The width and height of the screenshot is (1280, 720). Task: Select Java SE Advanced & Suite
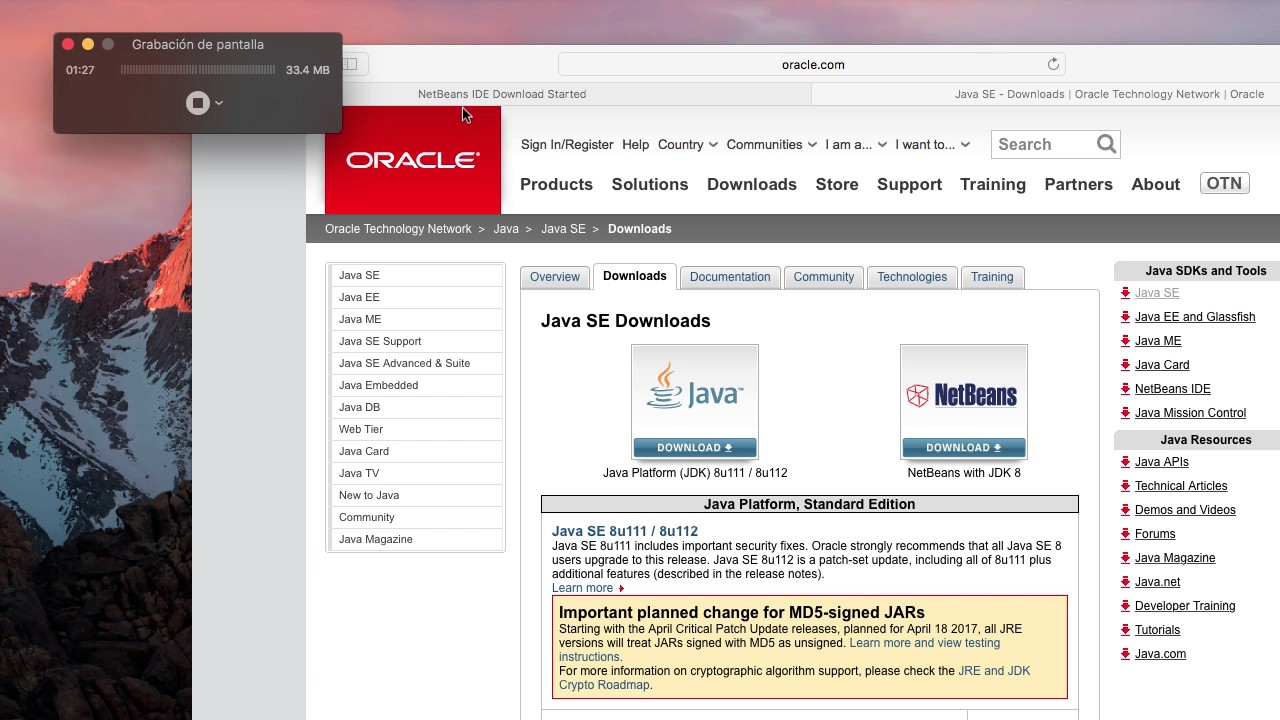415,363
